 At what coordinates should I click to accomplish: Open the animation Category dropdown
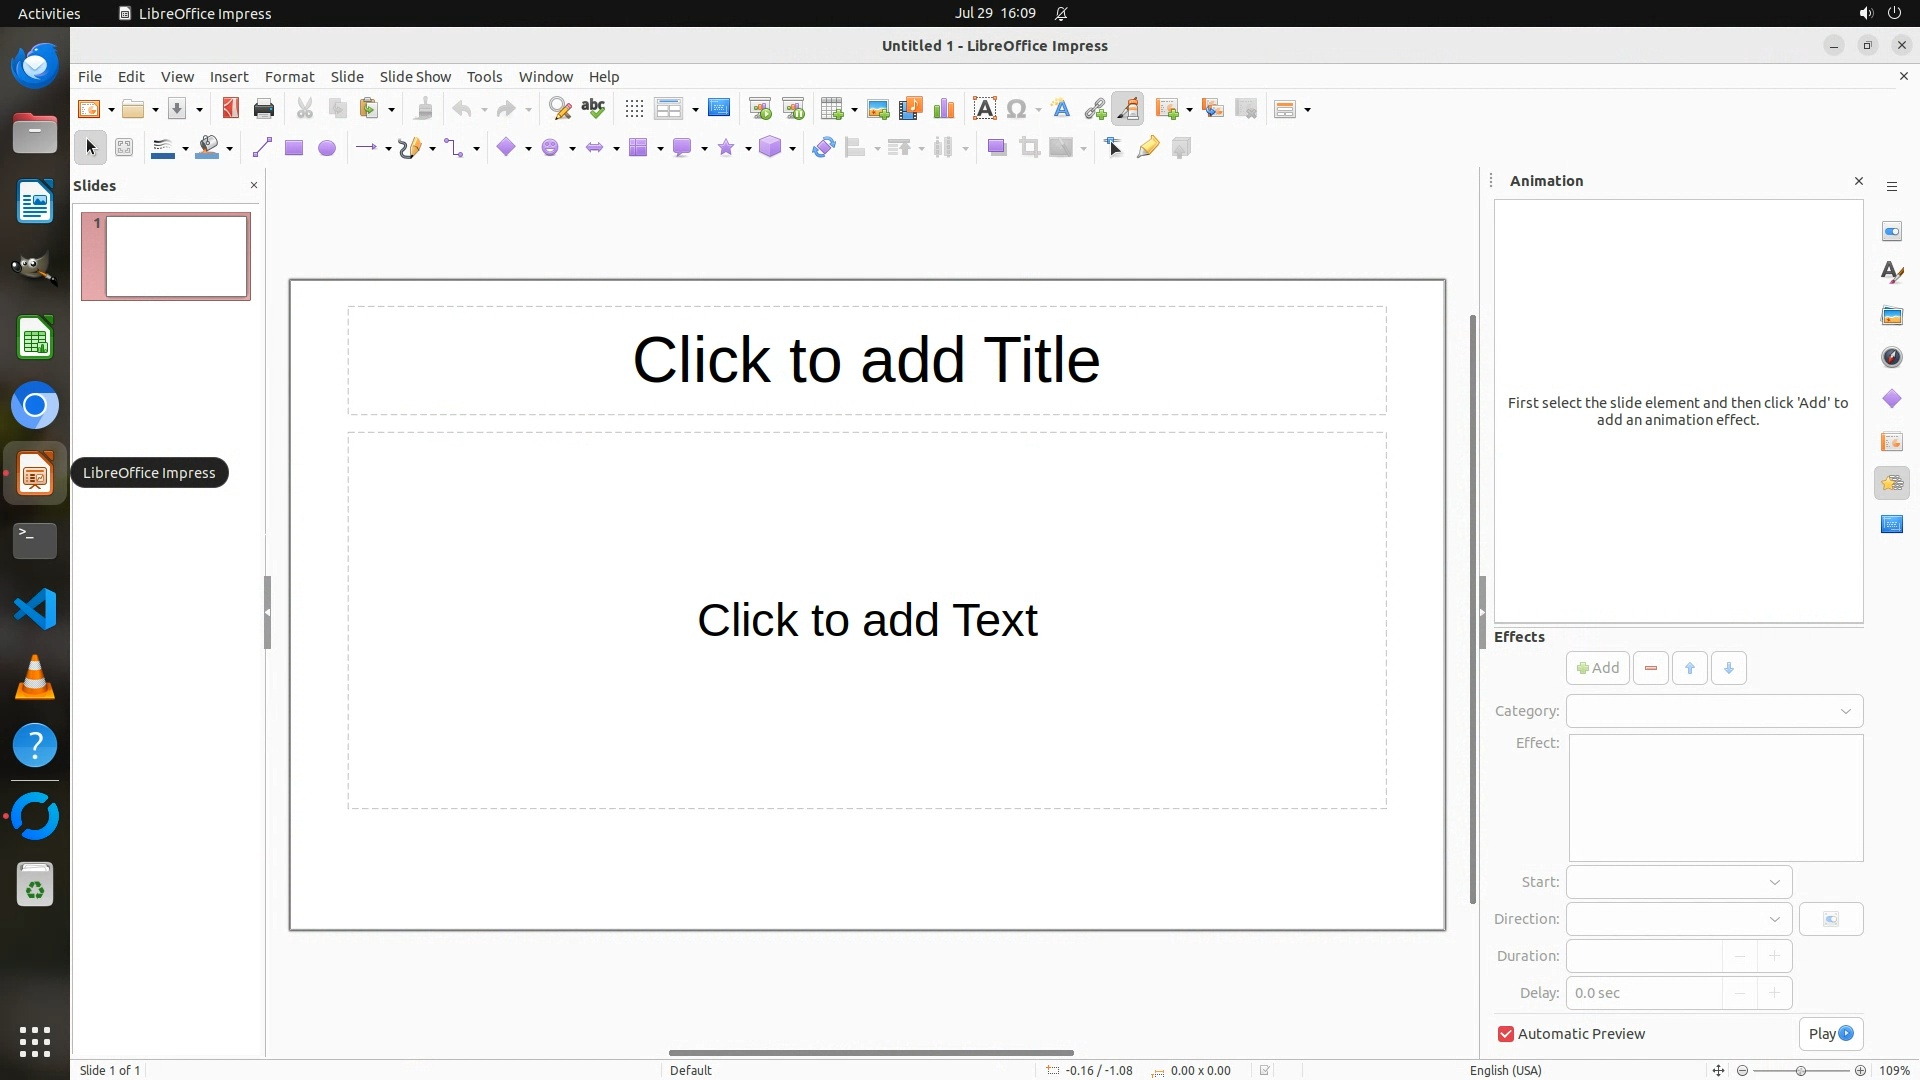click(1714, 711)
